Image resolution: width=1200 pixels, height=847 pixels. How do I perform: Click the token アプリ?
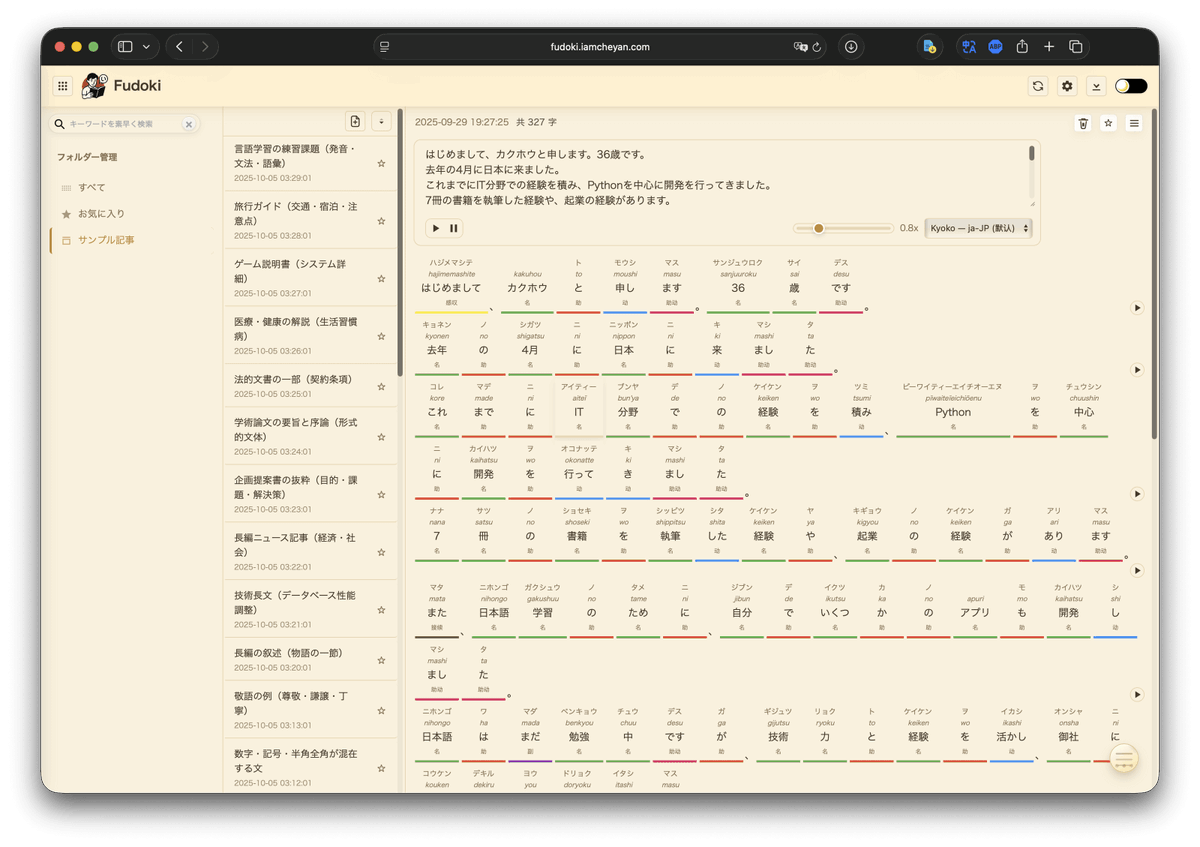(x=975, y=612)
